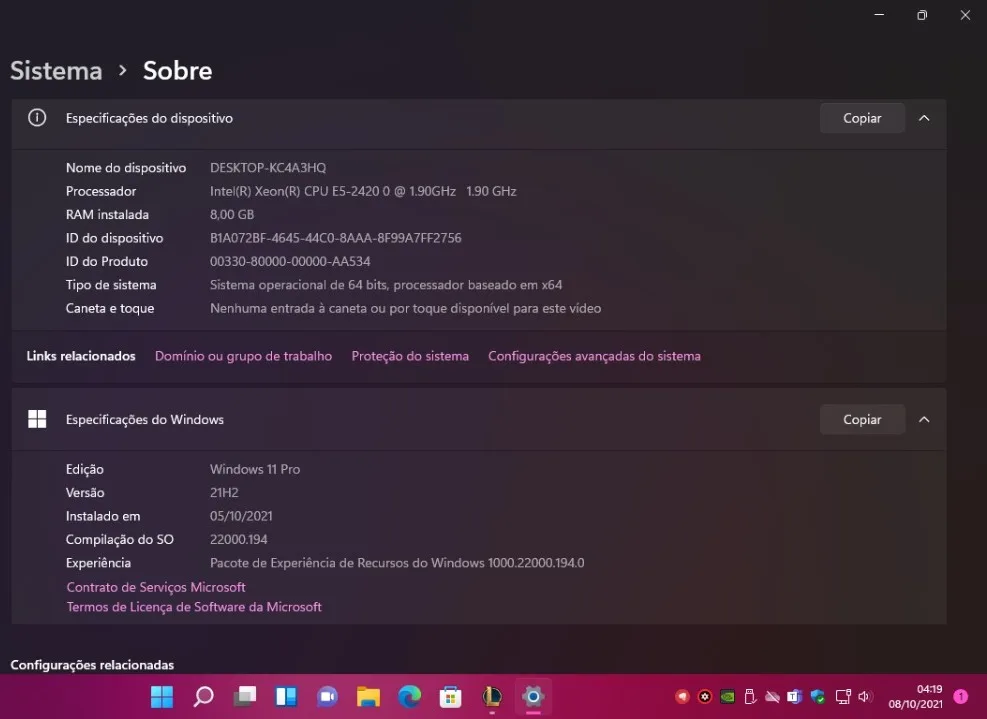Select the Intel Xeon processor value
This screenshot has height=719, width=987.
click(363, 191)
